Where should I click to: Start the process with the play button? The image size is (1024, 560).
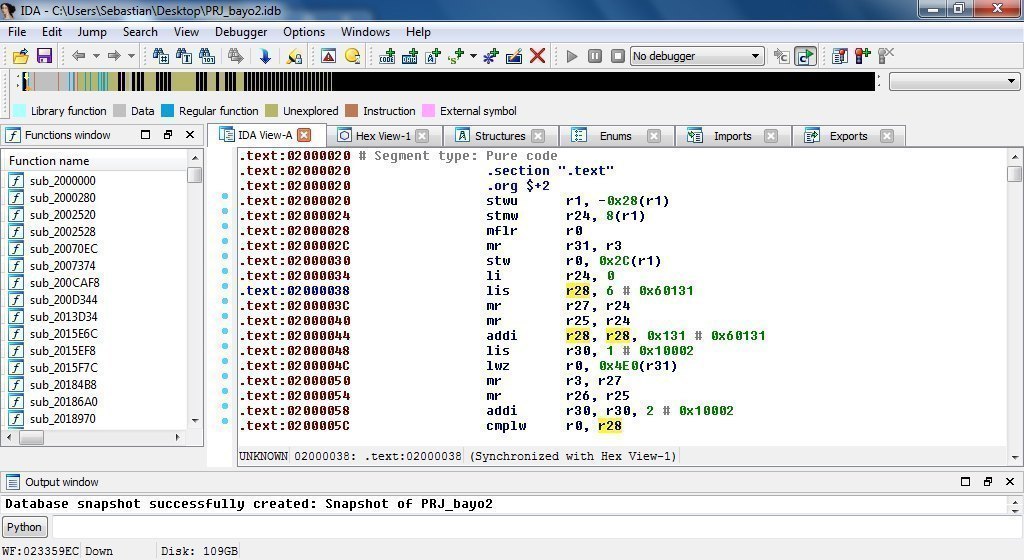tap(572, 56)
